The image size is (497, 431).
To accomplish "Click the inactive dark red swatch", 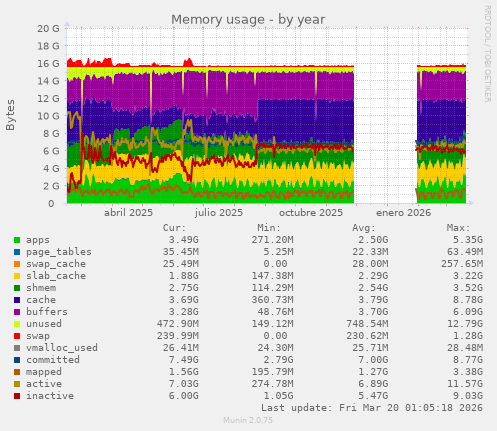I will (x=17, y=396).
